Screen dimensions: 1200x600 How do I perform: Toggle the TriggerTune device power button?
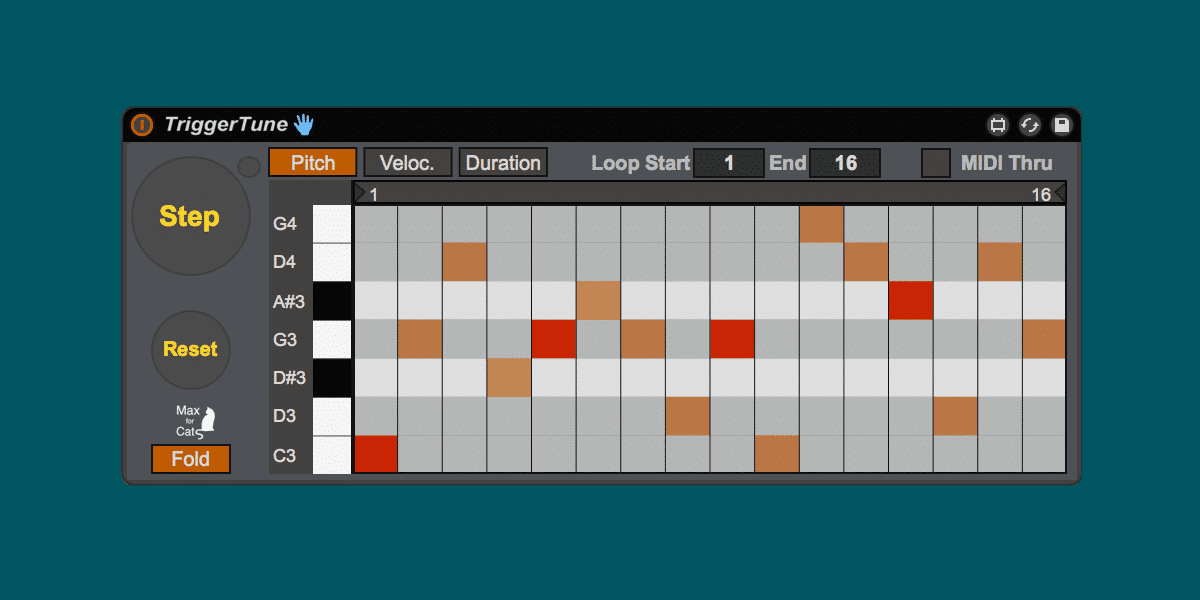click(142, 125)
